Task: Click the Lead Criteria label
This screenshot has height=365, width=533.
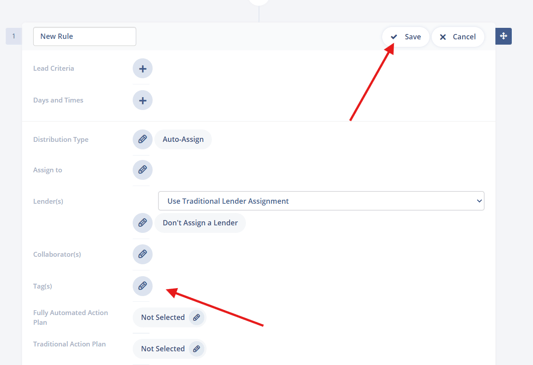Action: [x=53, y=68]
